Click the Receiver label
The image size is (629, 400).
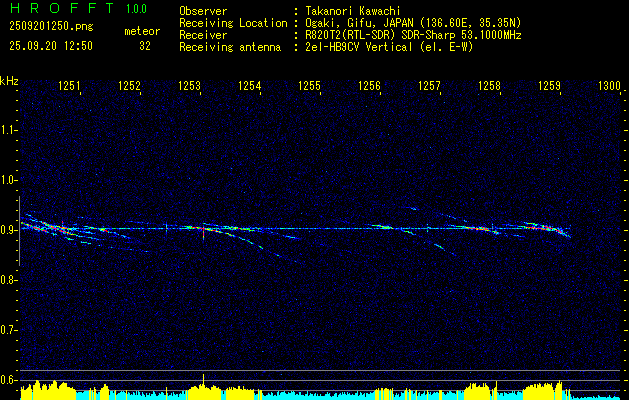tap(203, 35)
